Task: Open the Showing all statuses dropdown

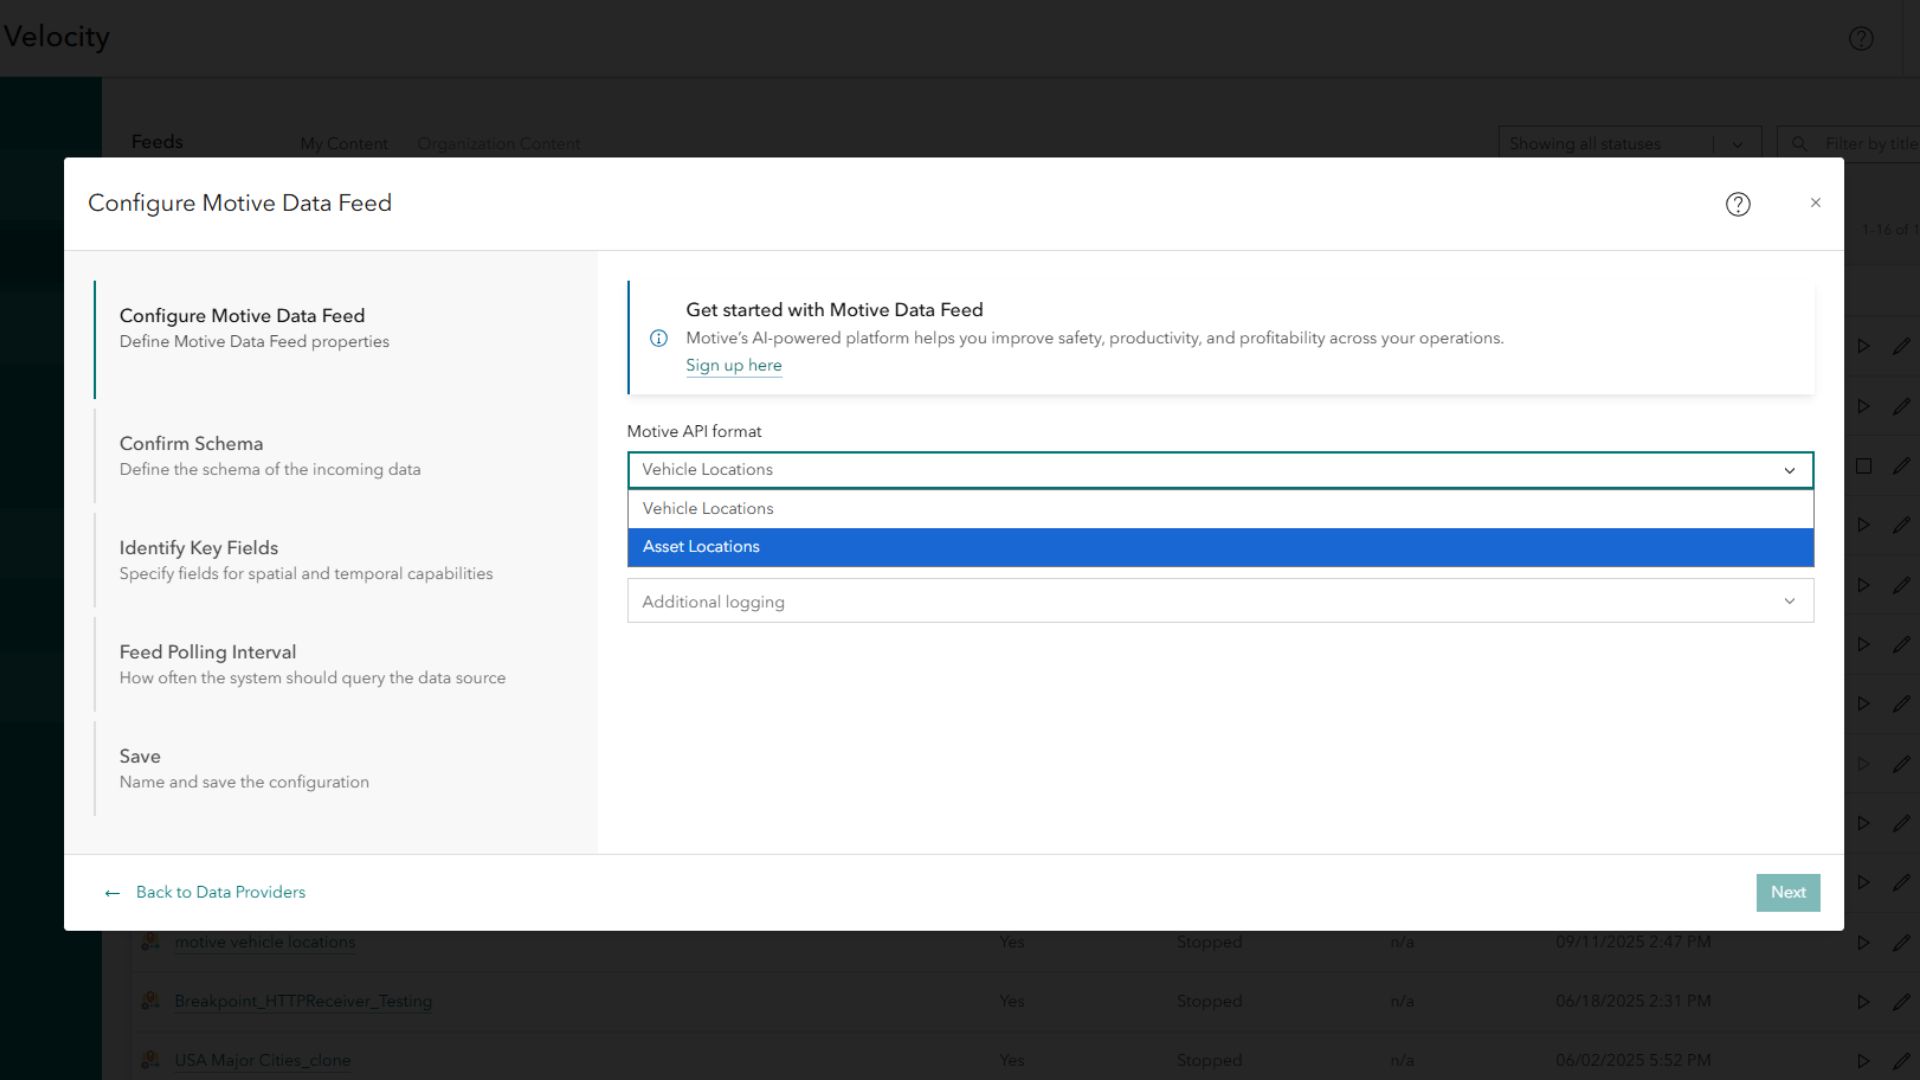Action: 1737,144
